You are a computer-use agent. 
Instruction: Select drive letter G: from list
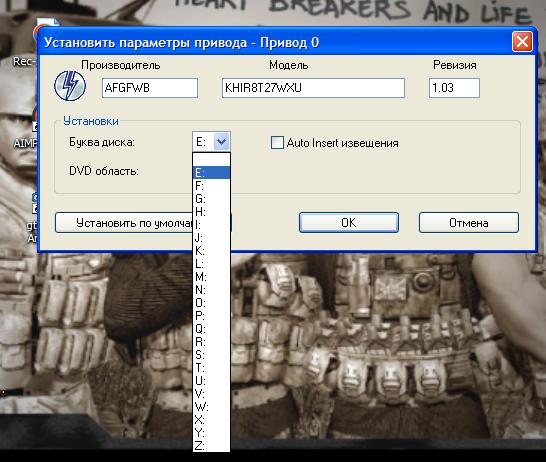tap(211, 198)
